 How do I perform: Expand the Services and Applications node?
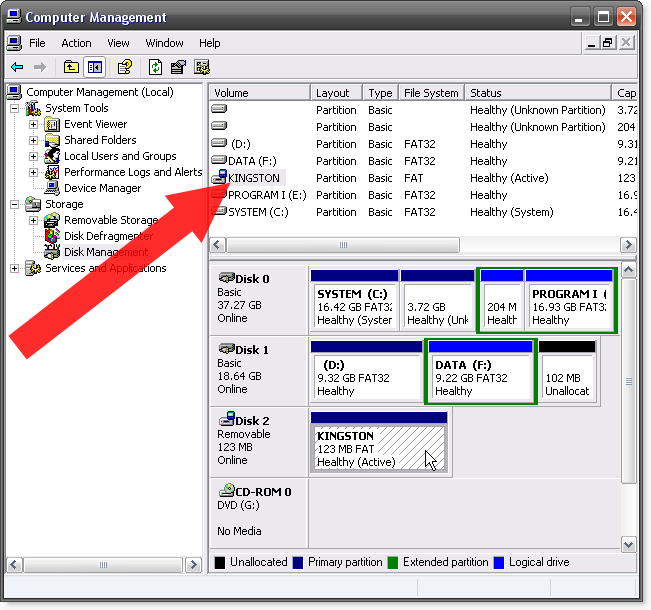click(x=15, y=269)
